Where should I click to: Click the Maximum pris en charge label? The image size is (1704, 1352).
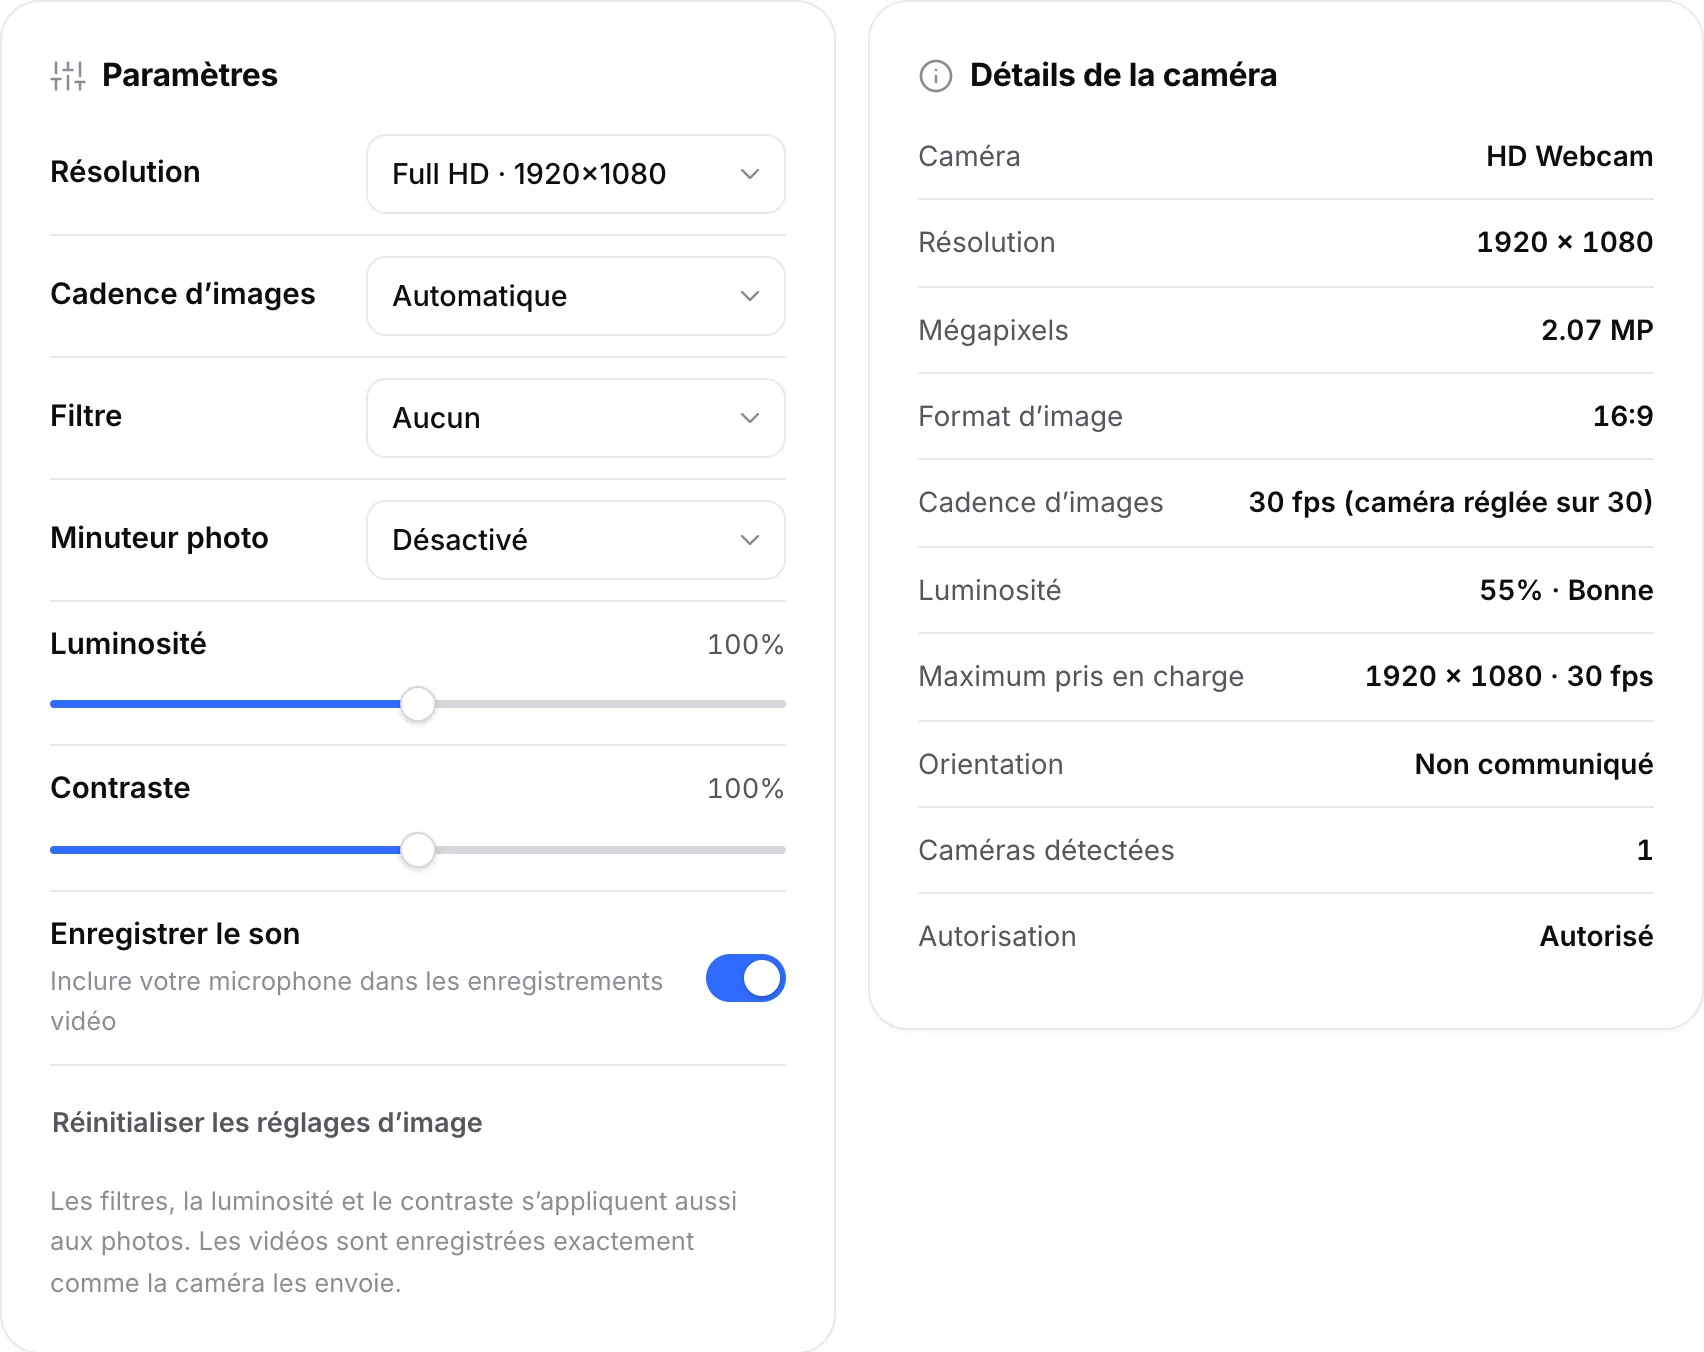[1081, 676]
